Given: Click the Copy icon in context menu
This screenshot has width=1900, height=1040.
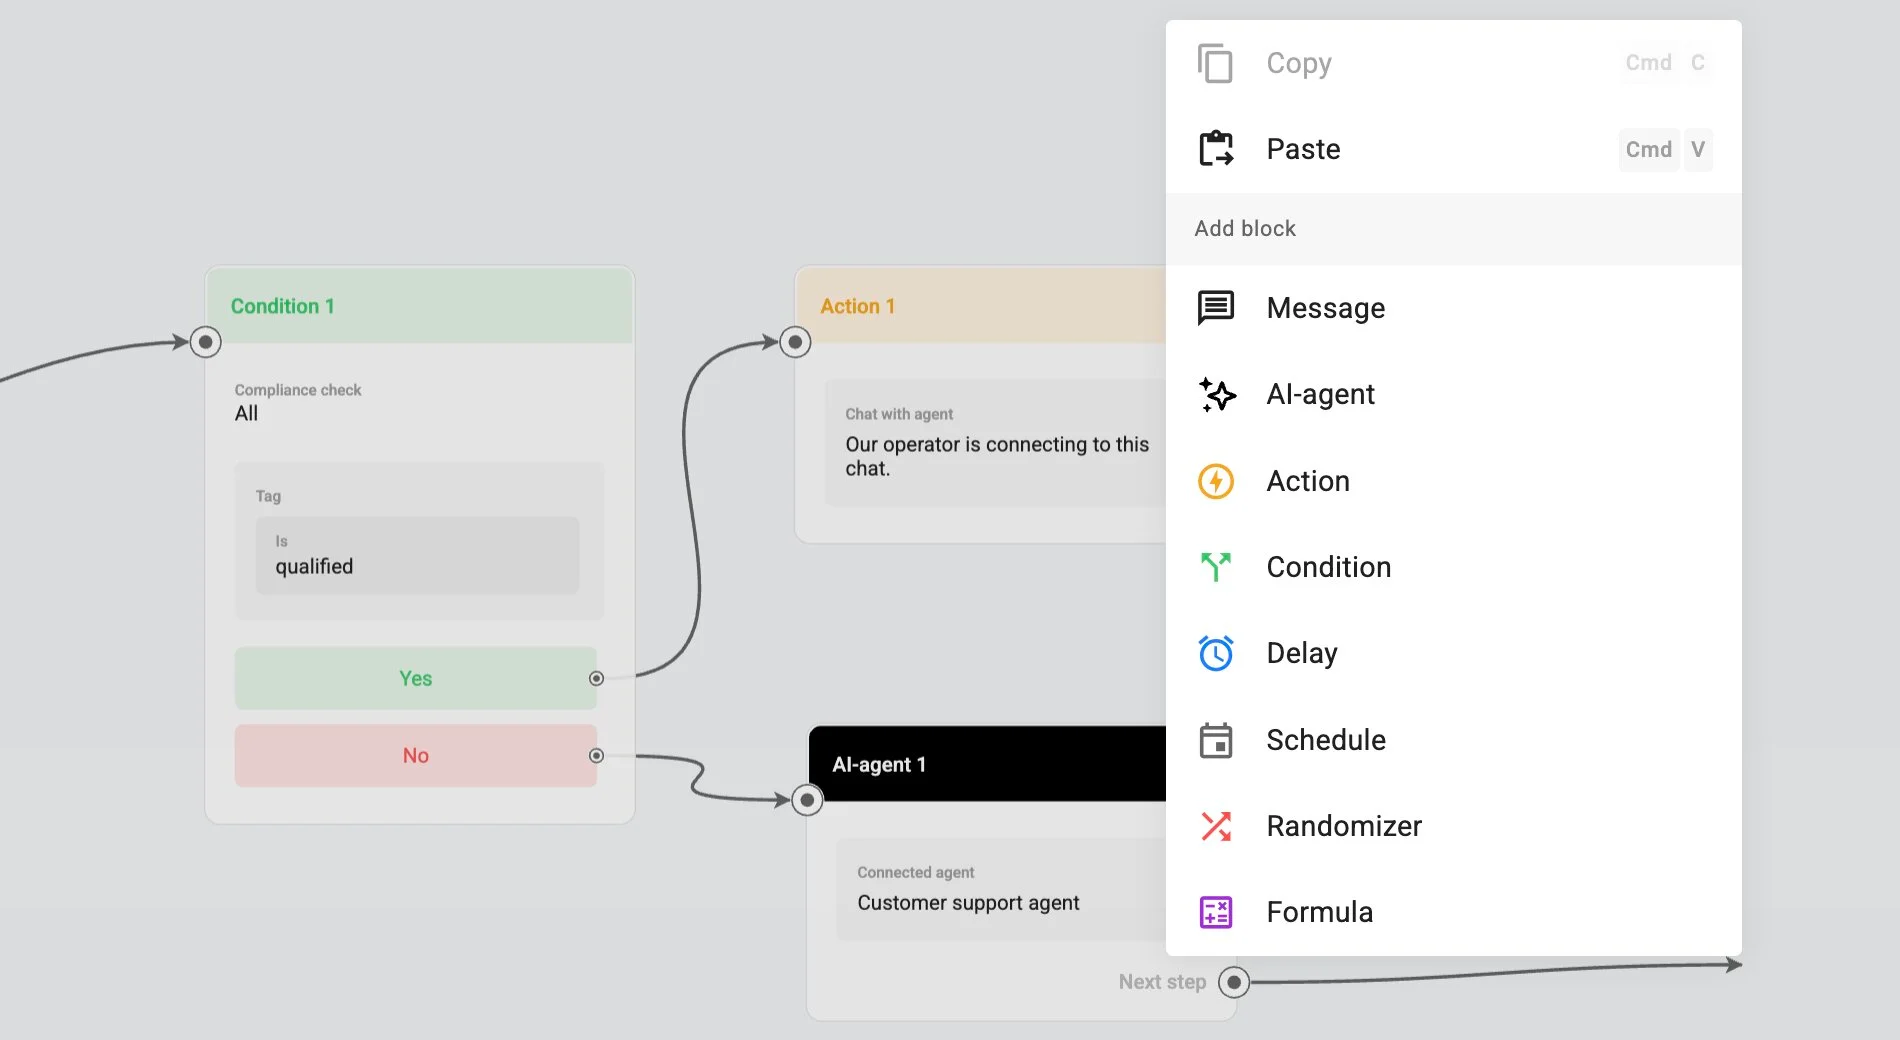Looking at the screenshot, I should pyautogui.click(x=1215, y=63).
